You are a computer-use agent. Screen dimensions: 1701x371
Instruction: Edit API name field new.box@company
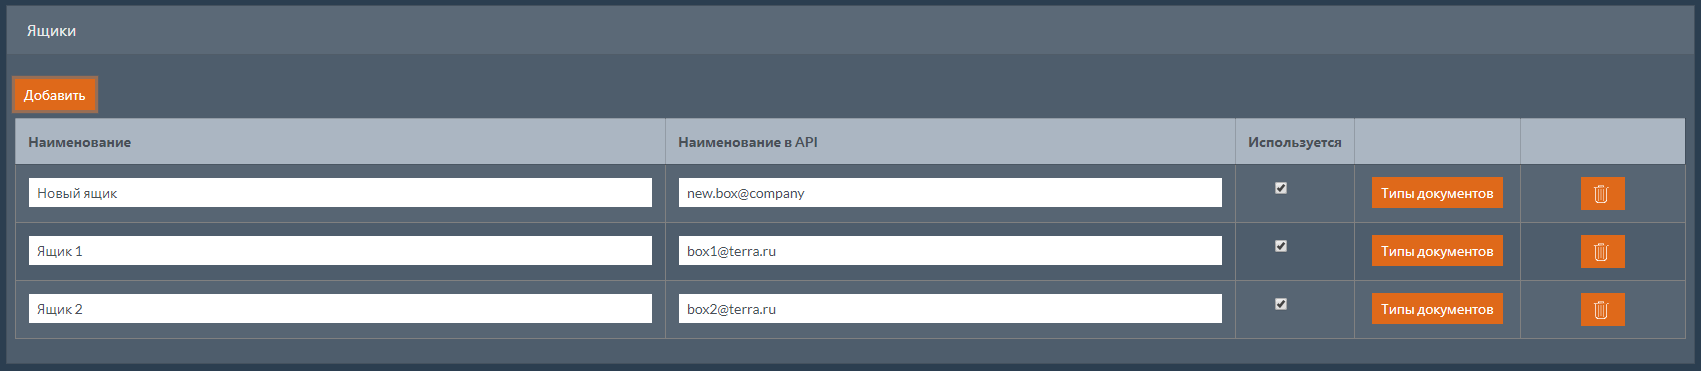point(950,193)
